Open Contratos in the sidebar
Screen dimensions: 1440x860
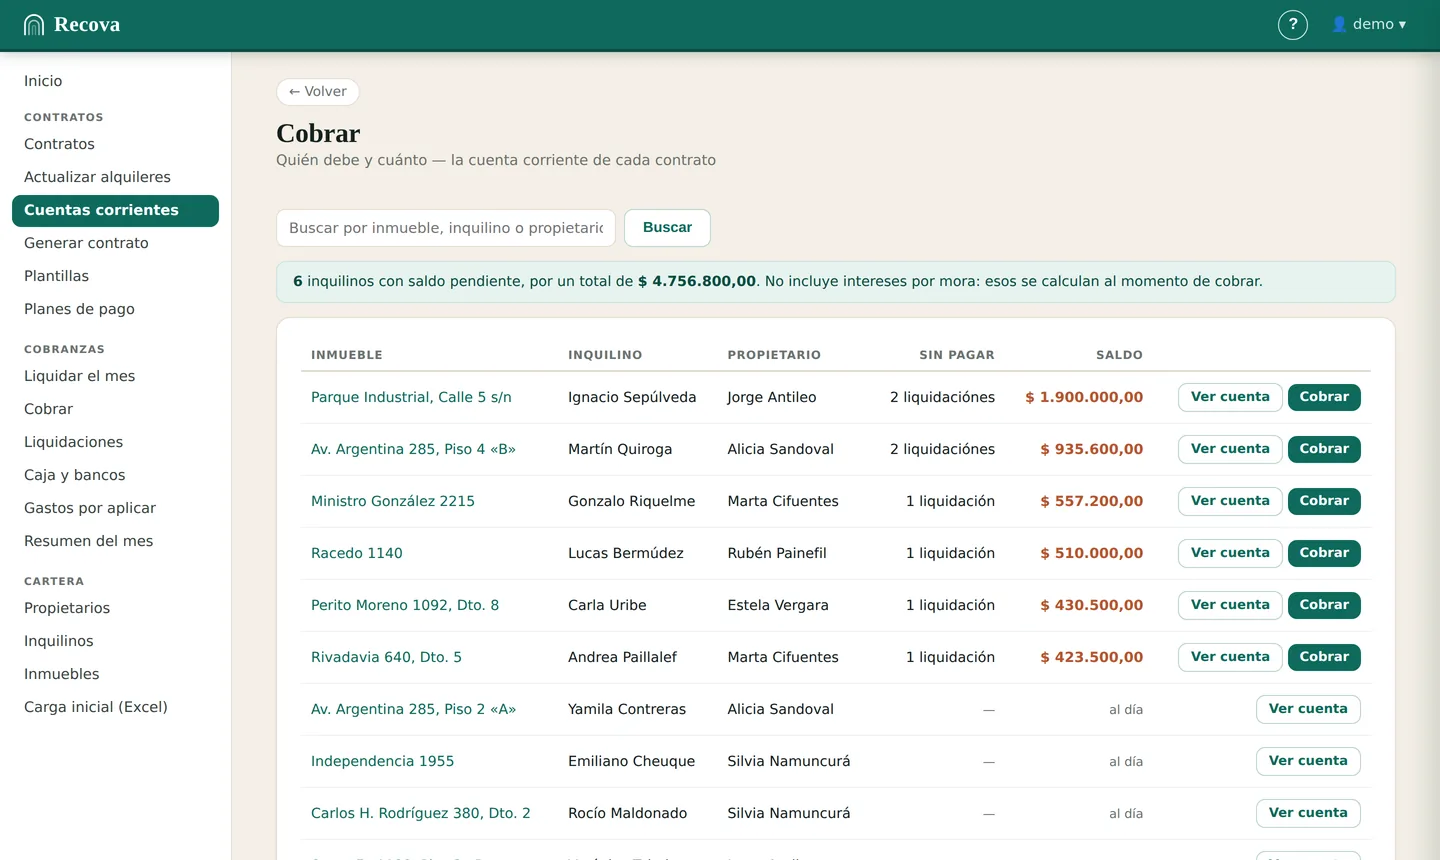pos(115,144)
